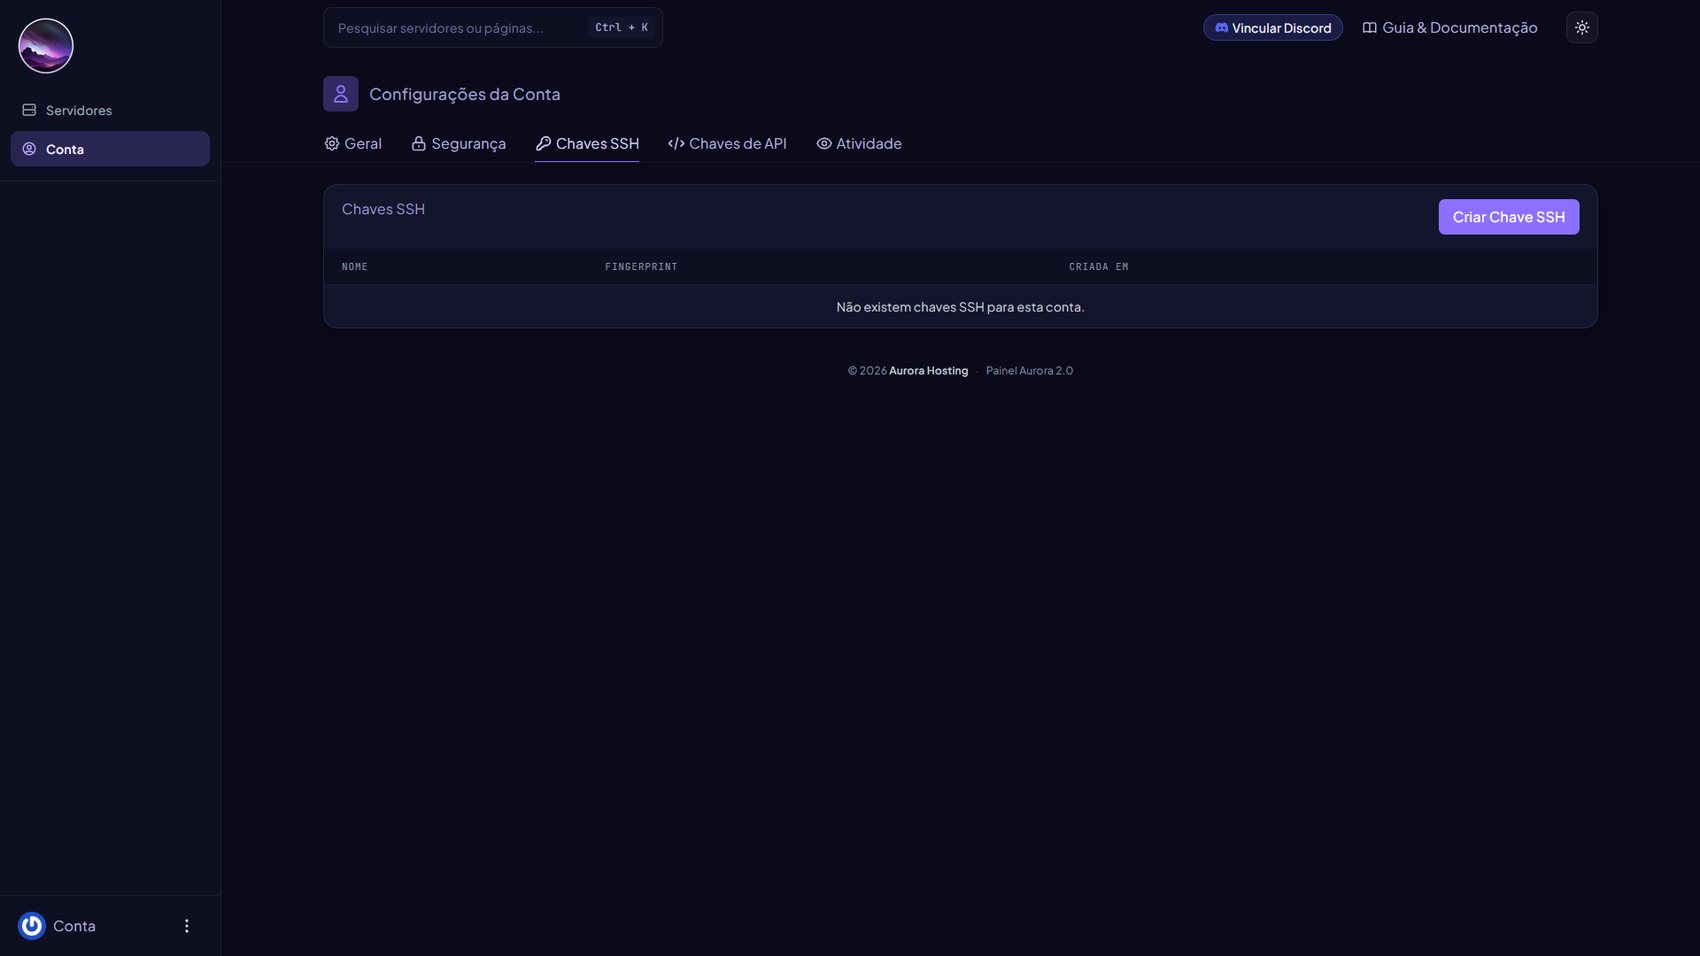Screen dimensions: 1700x956
Task: Open Guia & Documentação link
Action: tap(1450, 28)
